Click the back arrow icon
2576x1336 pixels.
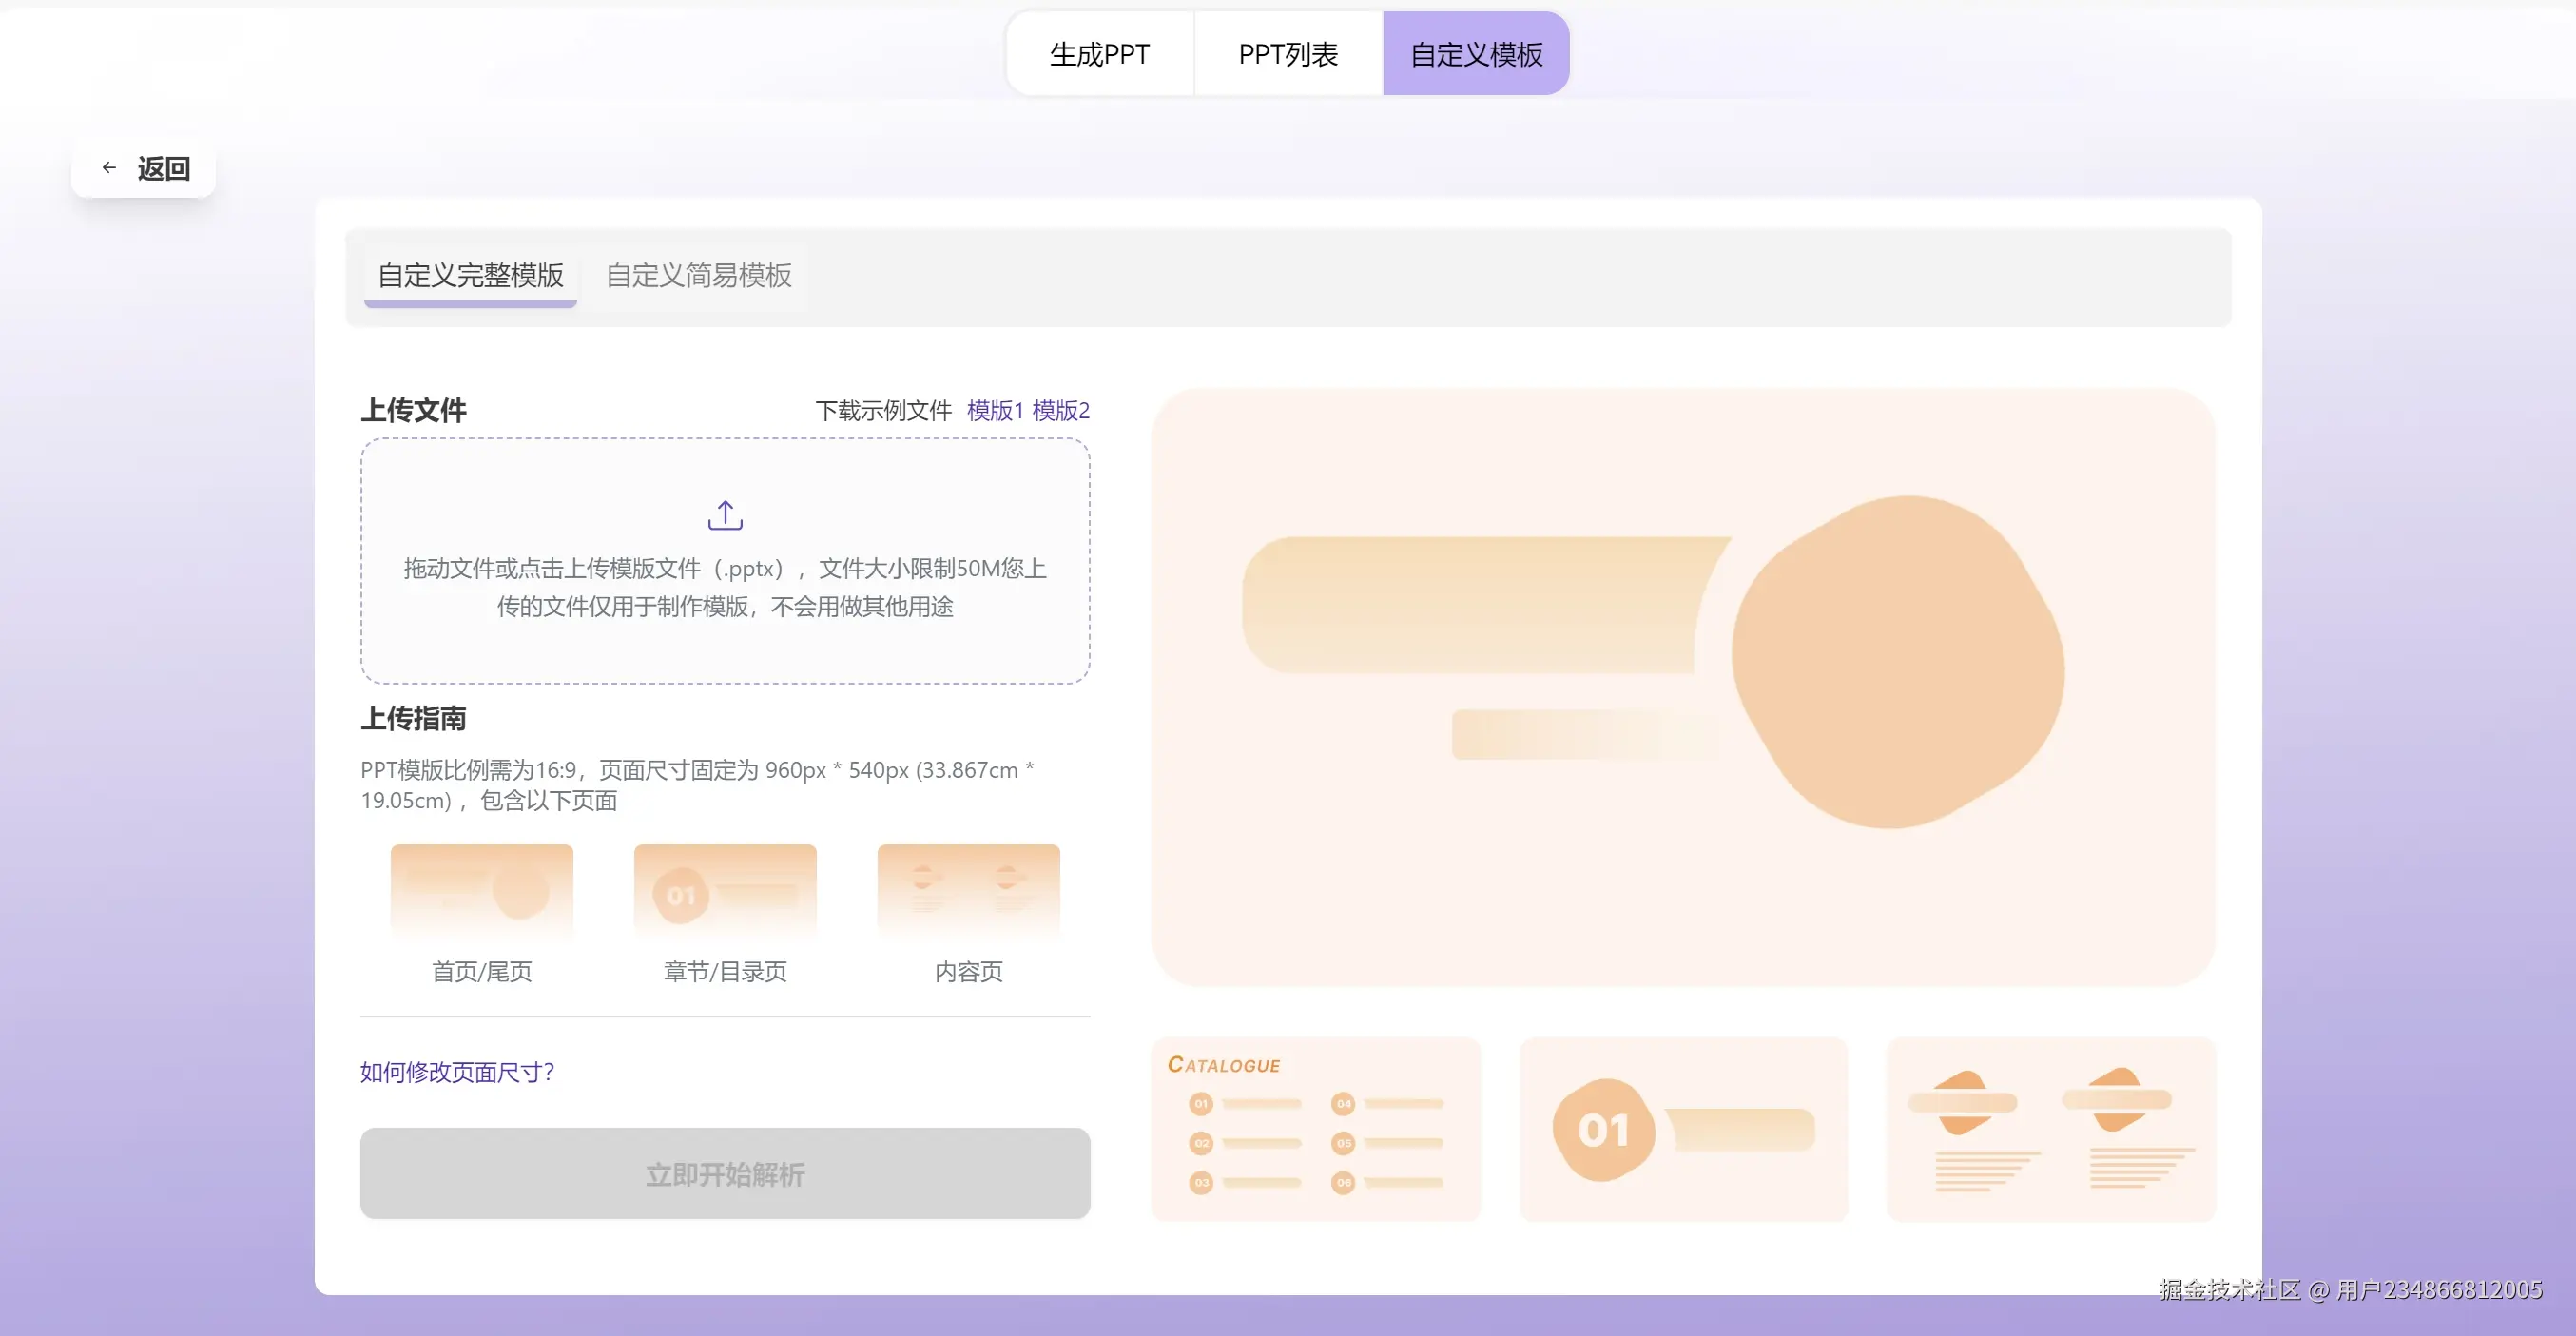point(109,168)
